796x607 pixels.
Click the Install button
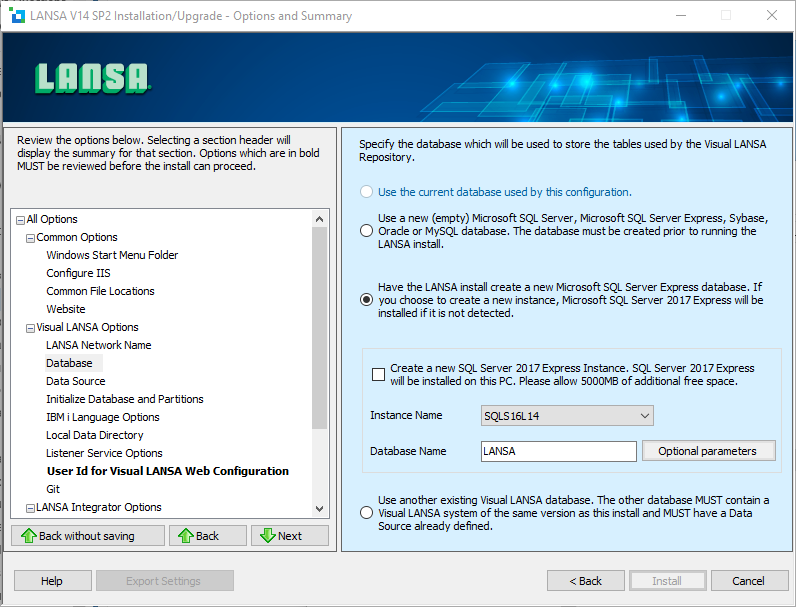668,581
